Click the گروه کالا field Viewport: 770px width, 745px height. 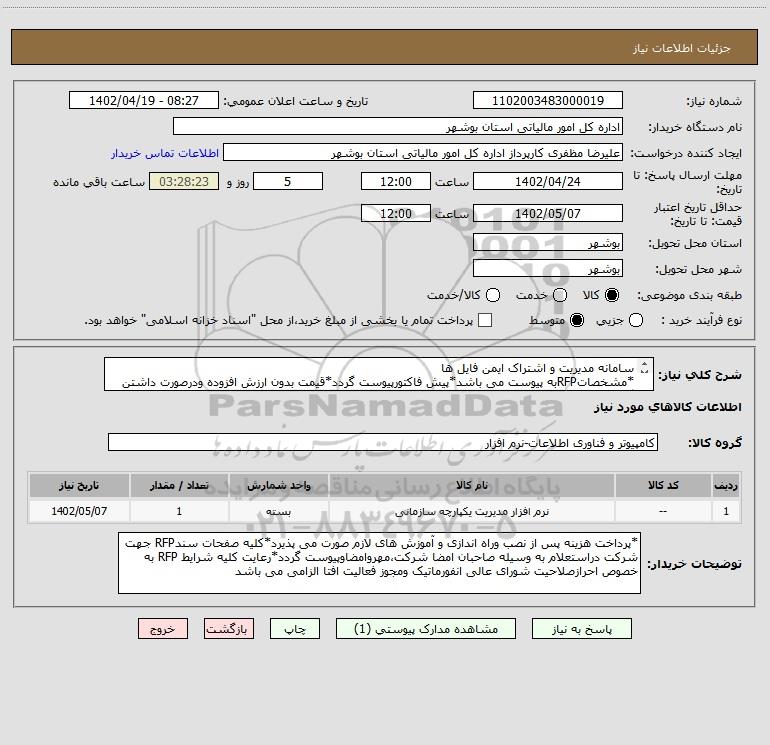click(x=383, y=442)
